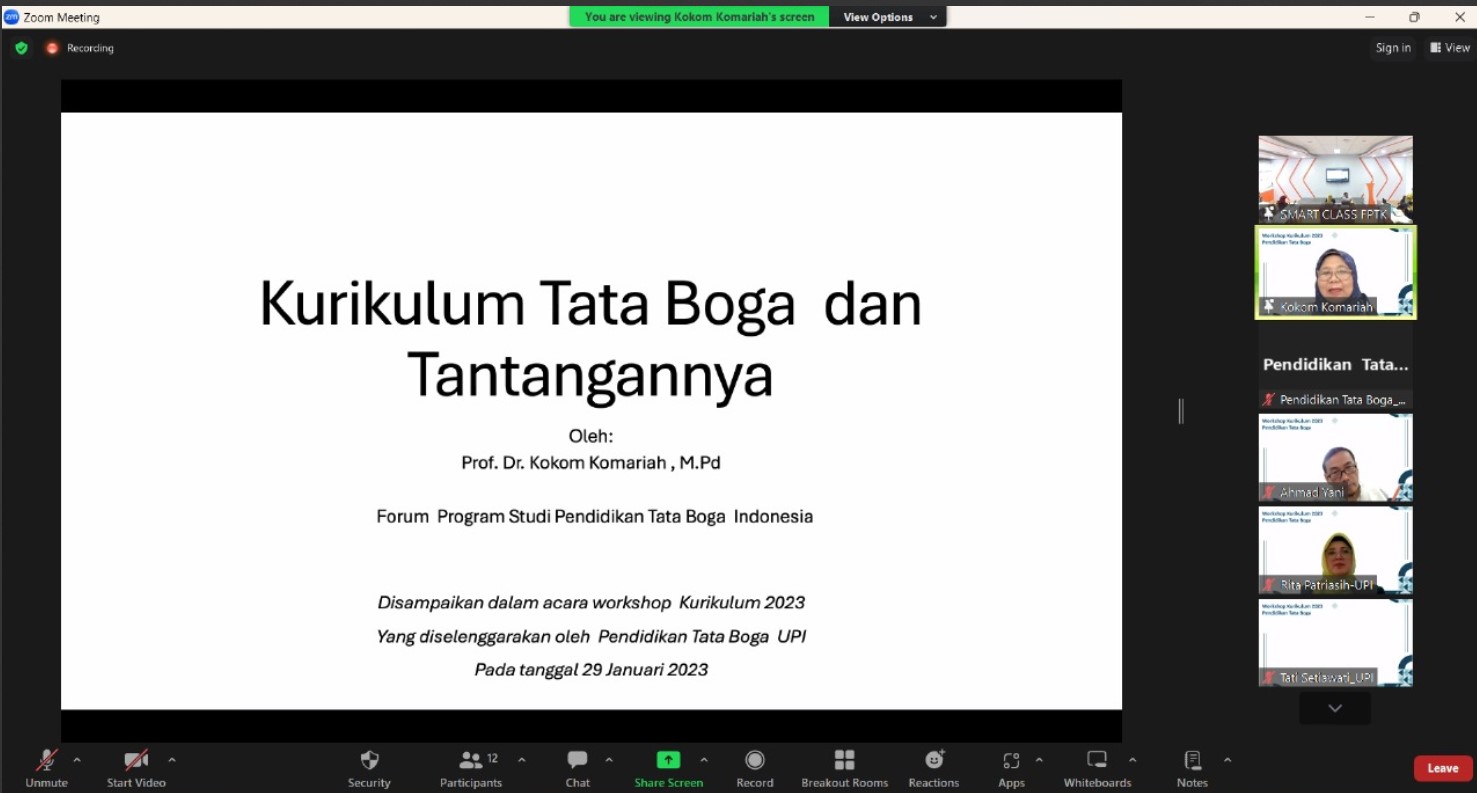Open audio options arrow beside Unmute
Image resolution: width=1477 pixels, height=793 pixels.
[77, 760]
